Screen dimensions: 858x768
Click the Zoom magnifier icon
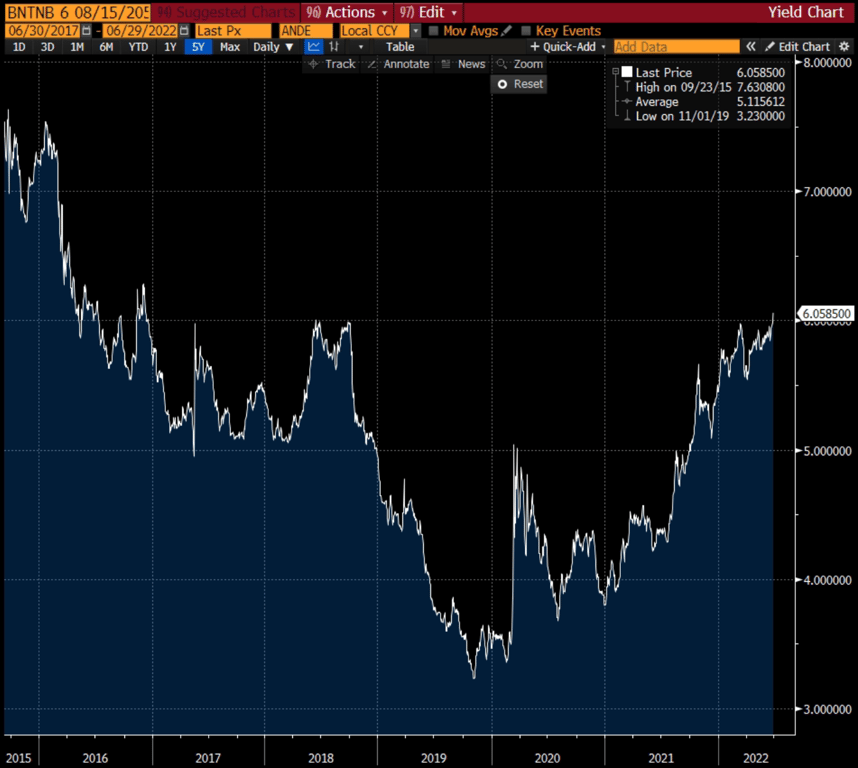coord(502,64)
